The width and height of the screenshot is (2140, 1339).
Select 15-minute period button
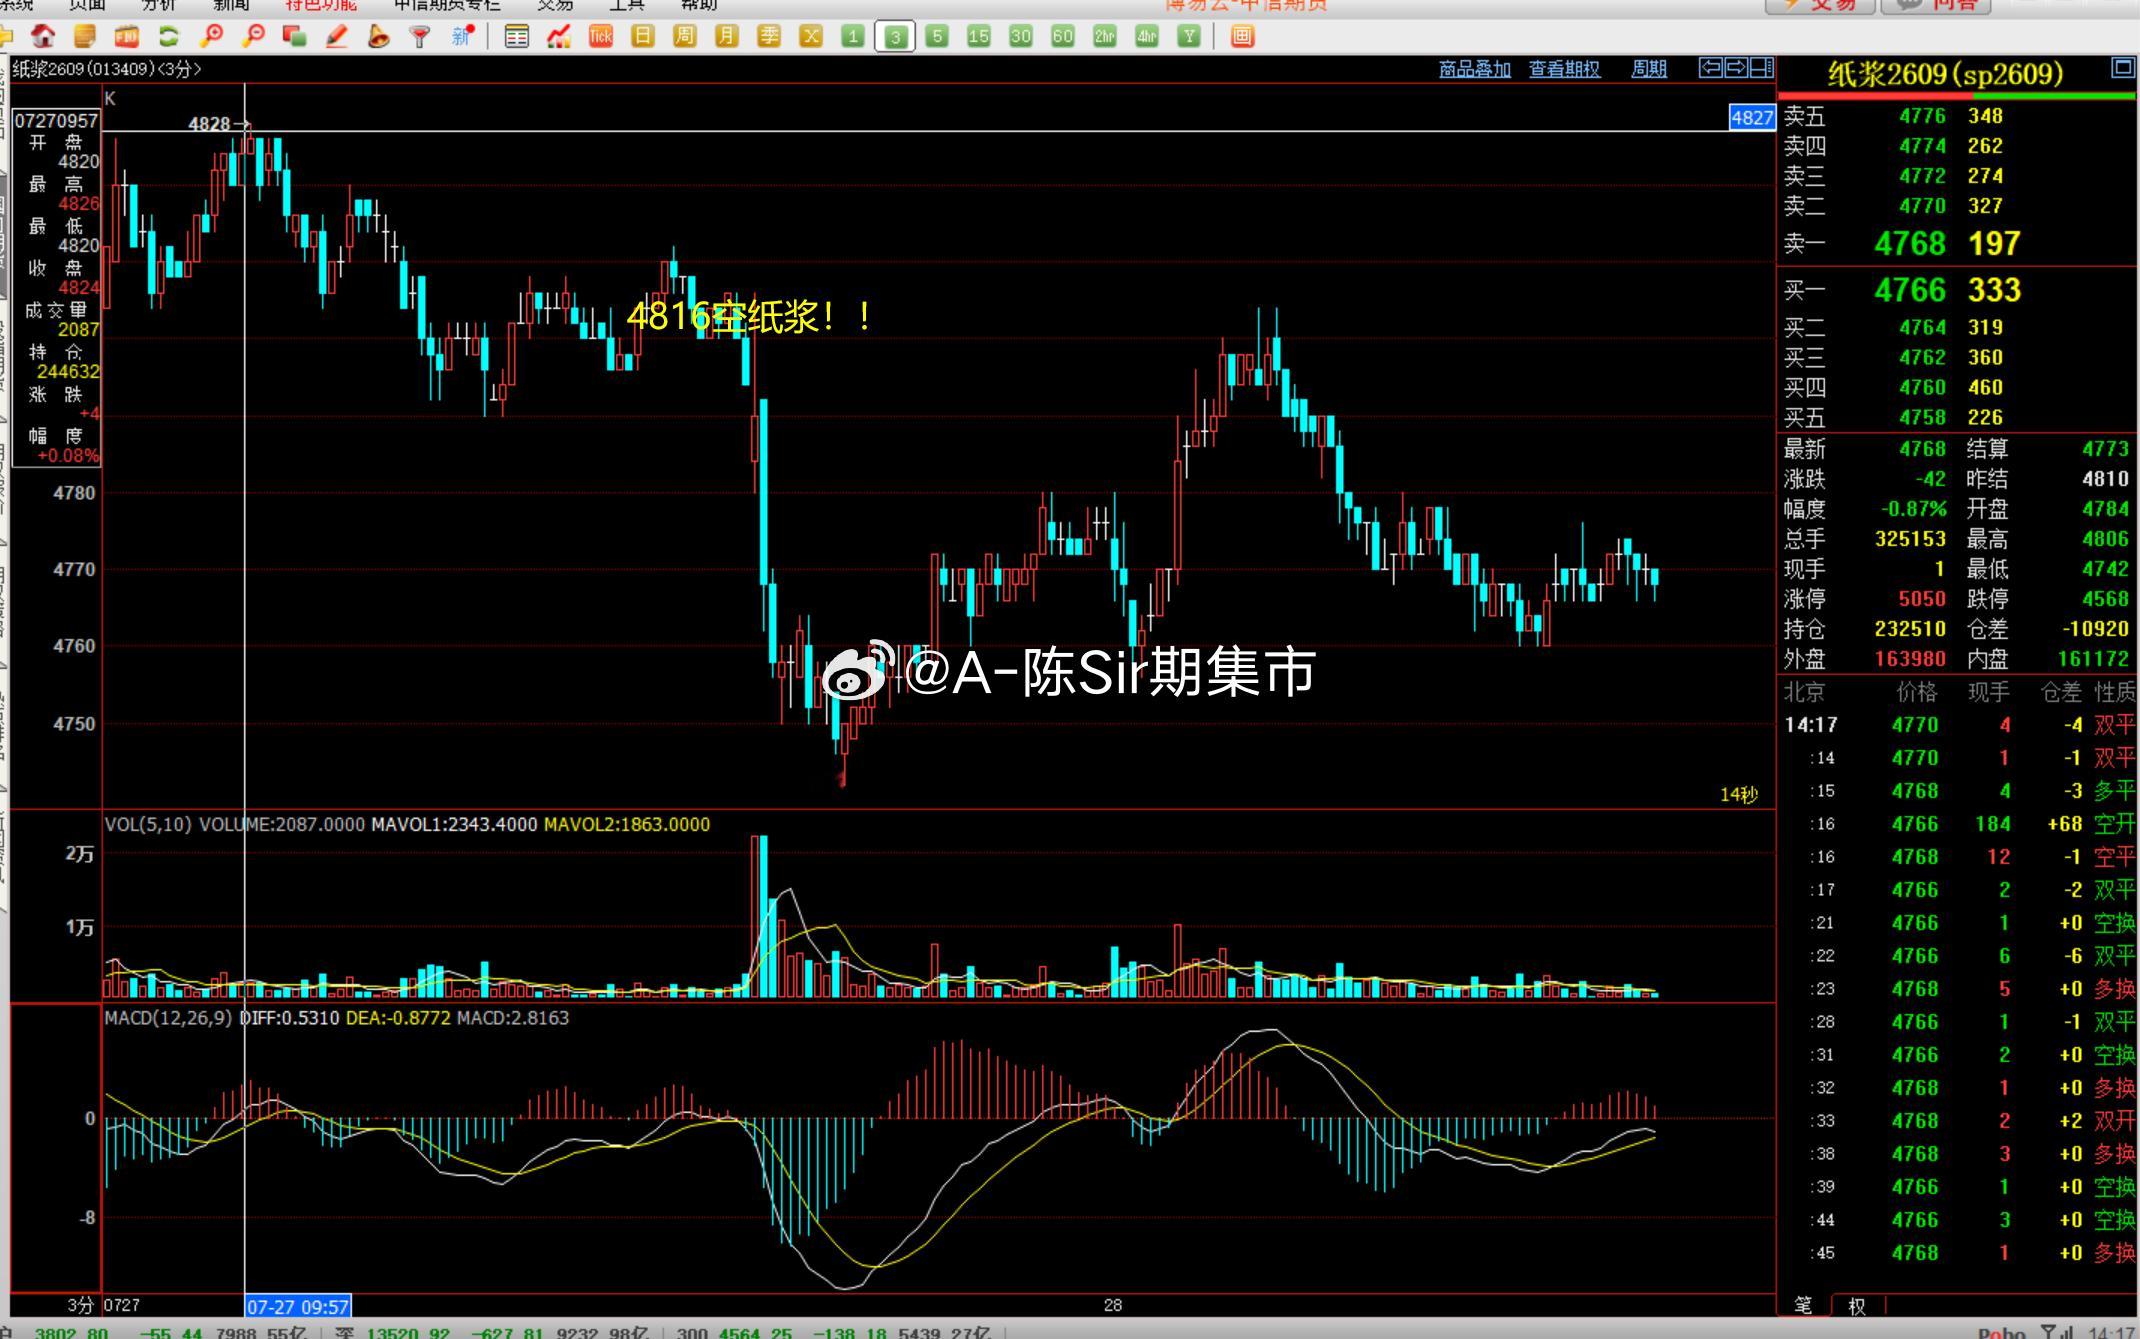pyautogui.click(x=979, y=37)
